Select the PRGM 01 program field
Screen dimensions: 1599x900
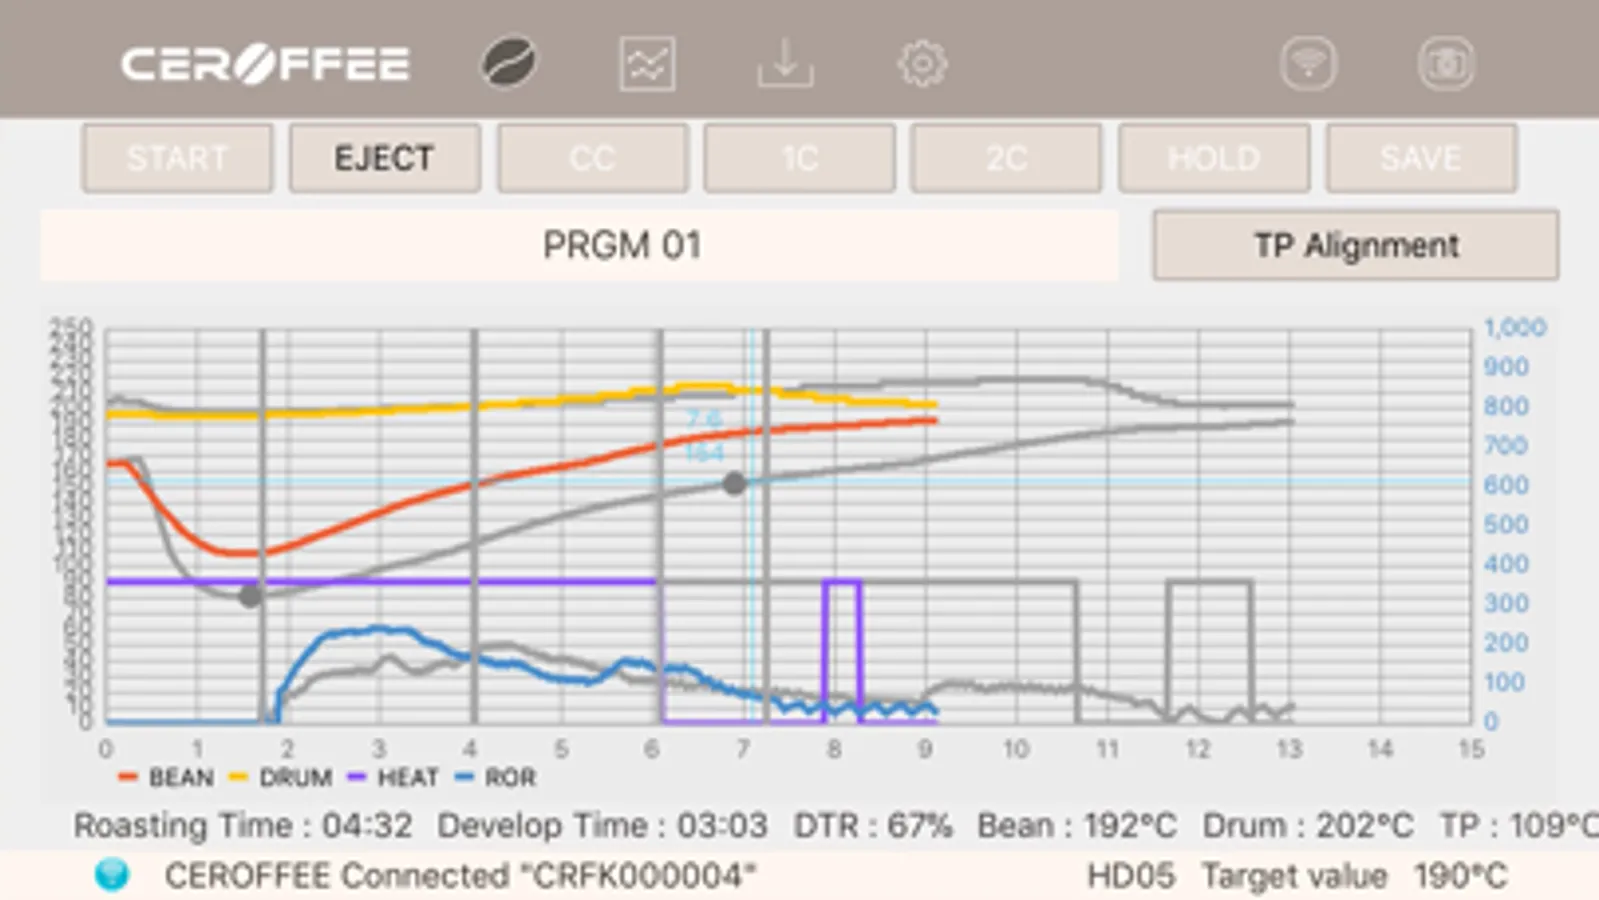point(580,245)
